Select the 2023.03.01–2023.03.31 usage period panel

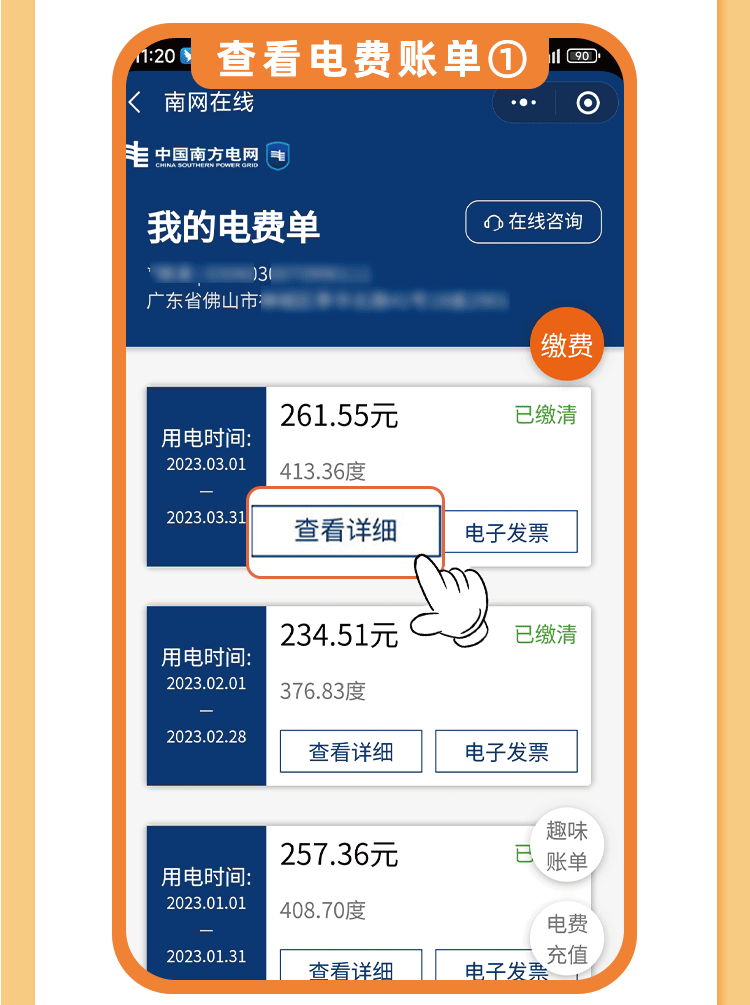click(206, 476)
